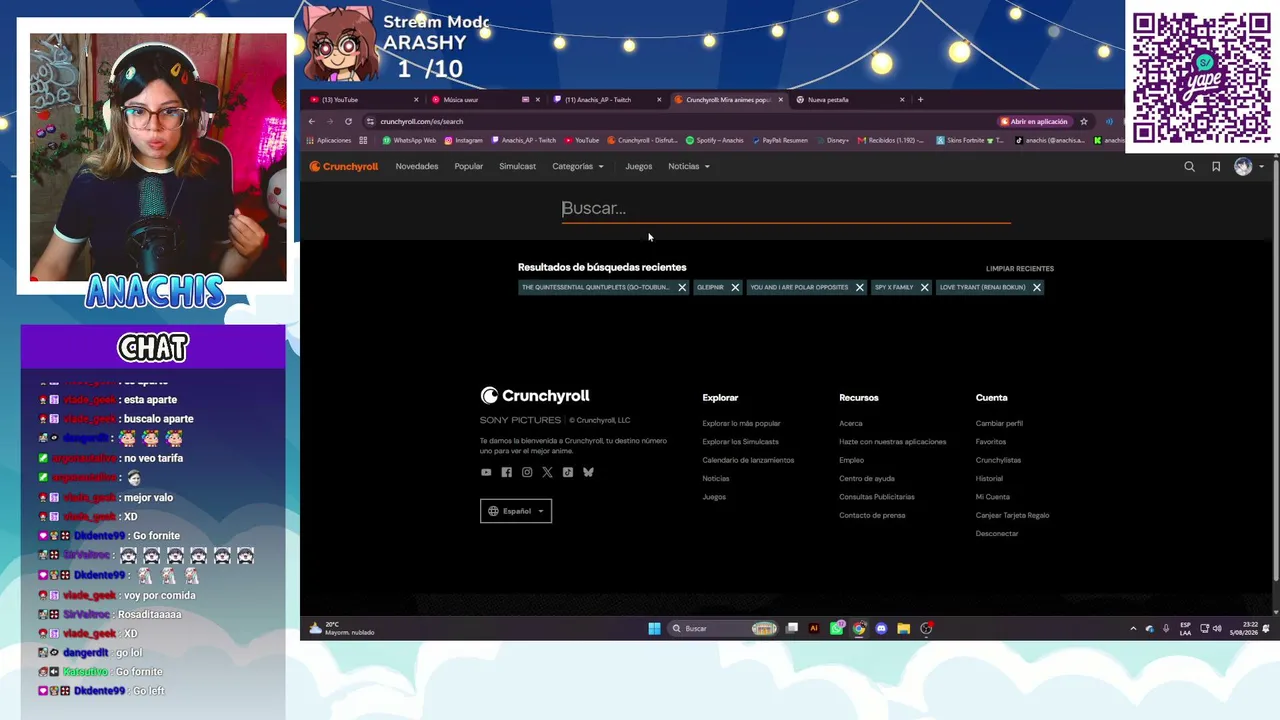Expand the Categorías dropdown in navigation
The height and width of the screenshot is (720, 1280).
click(578, 167)
